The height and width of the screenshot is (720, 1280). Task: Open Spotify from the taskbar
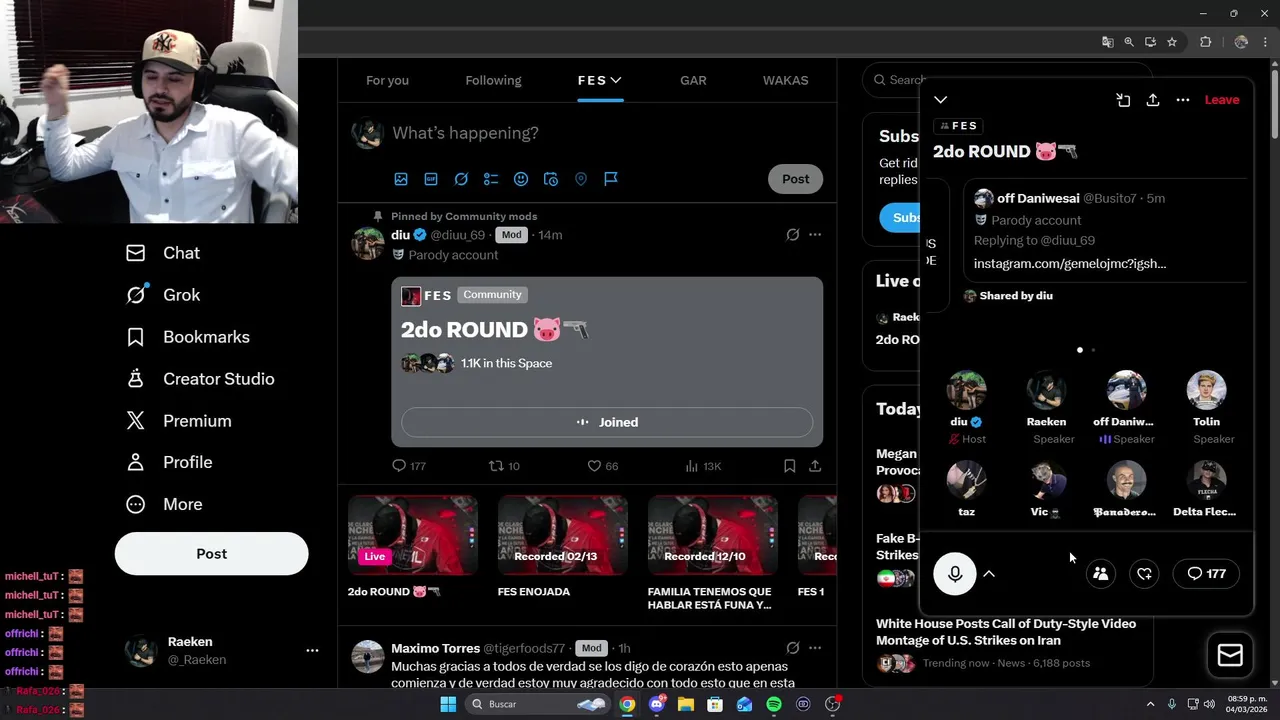tap(774, 704)
